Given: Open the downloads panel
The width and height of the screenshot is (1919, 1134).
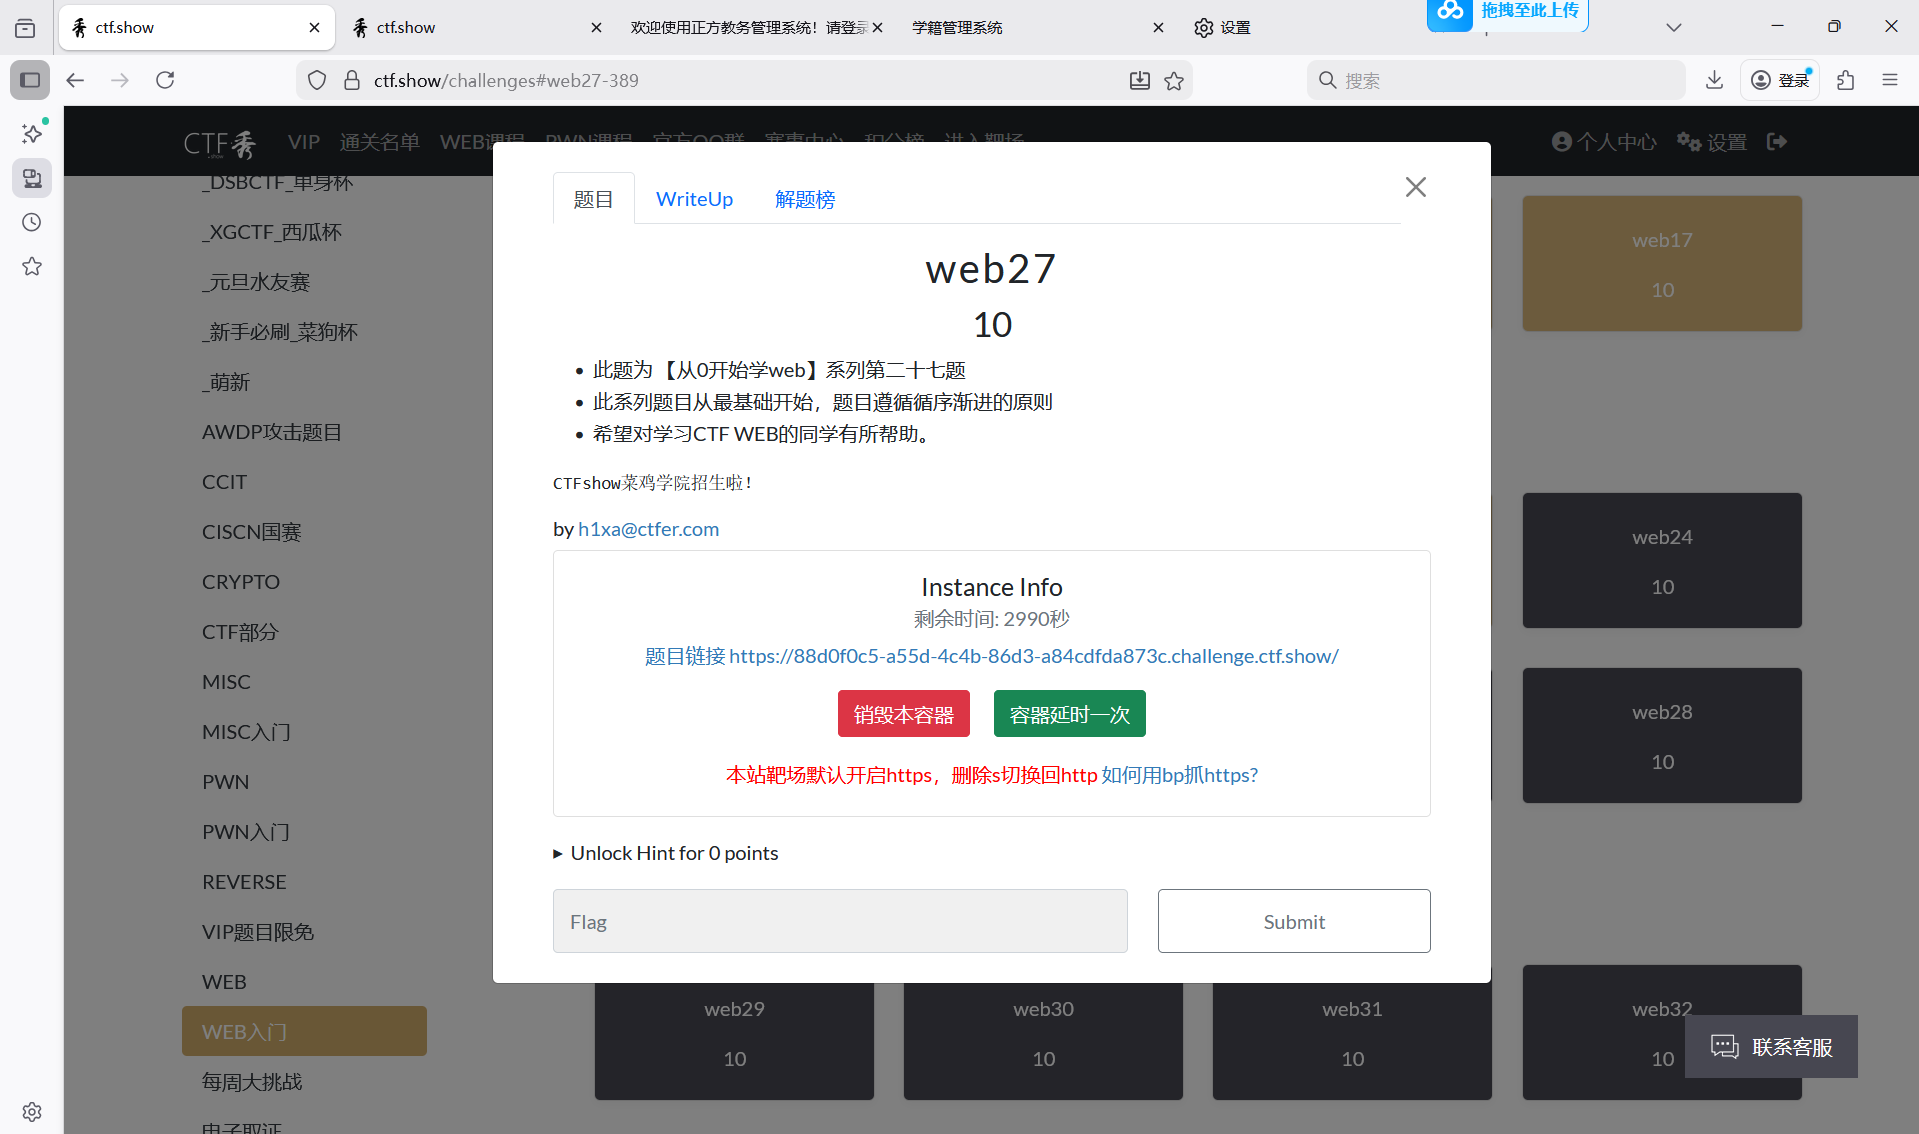Looking at the screenshot, I should tap(1714, 80).
